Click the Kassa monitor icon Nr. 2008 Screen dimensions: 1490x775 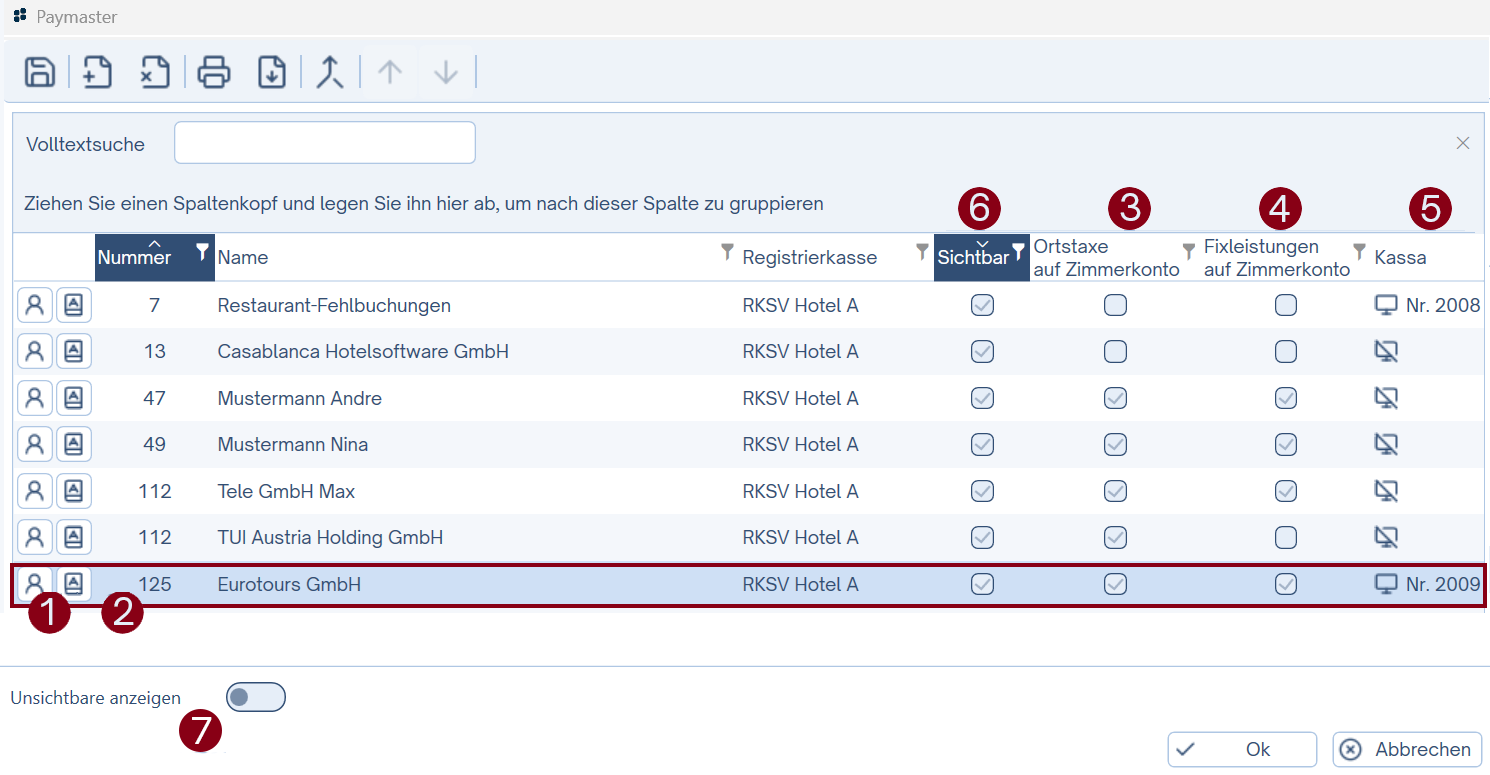point(1386,305)
